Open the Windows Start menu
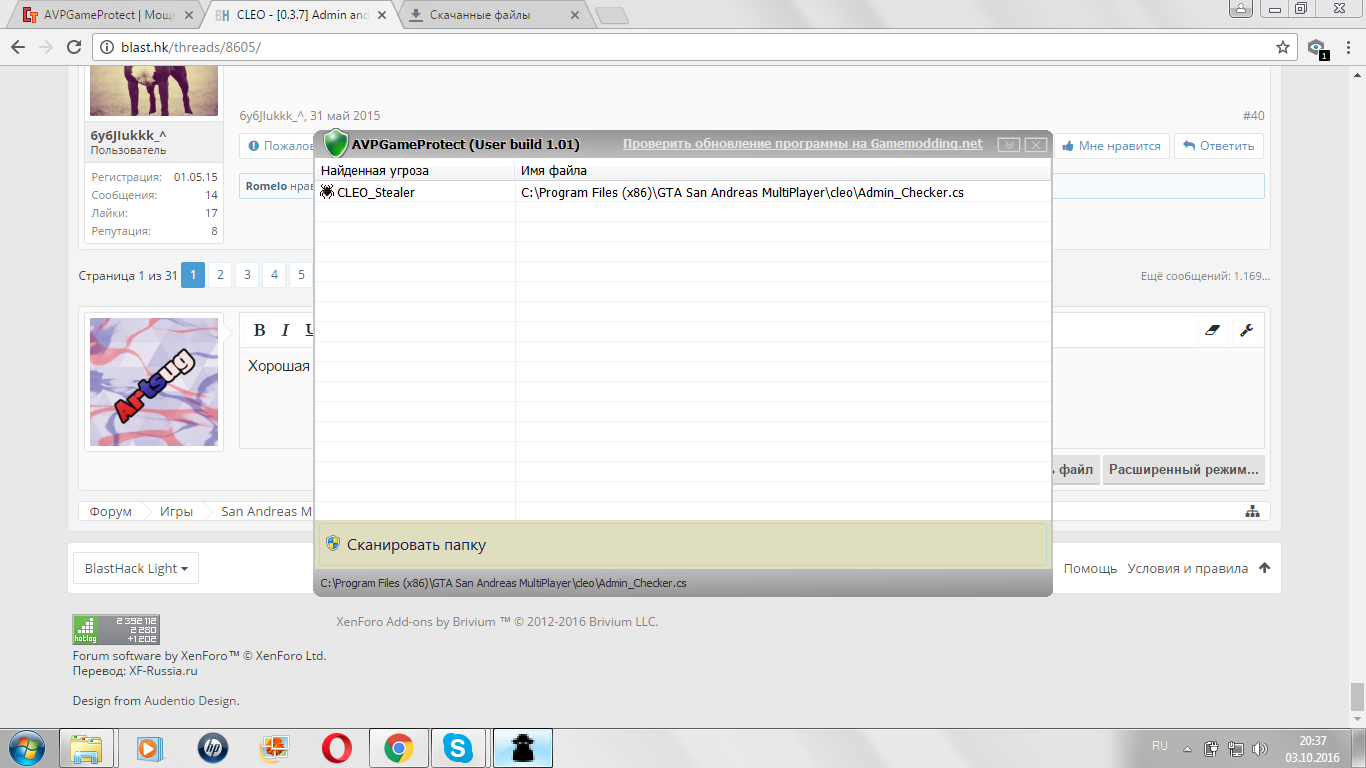The image size is (1366, 768). 26,748
